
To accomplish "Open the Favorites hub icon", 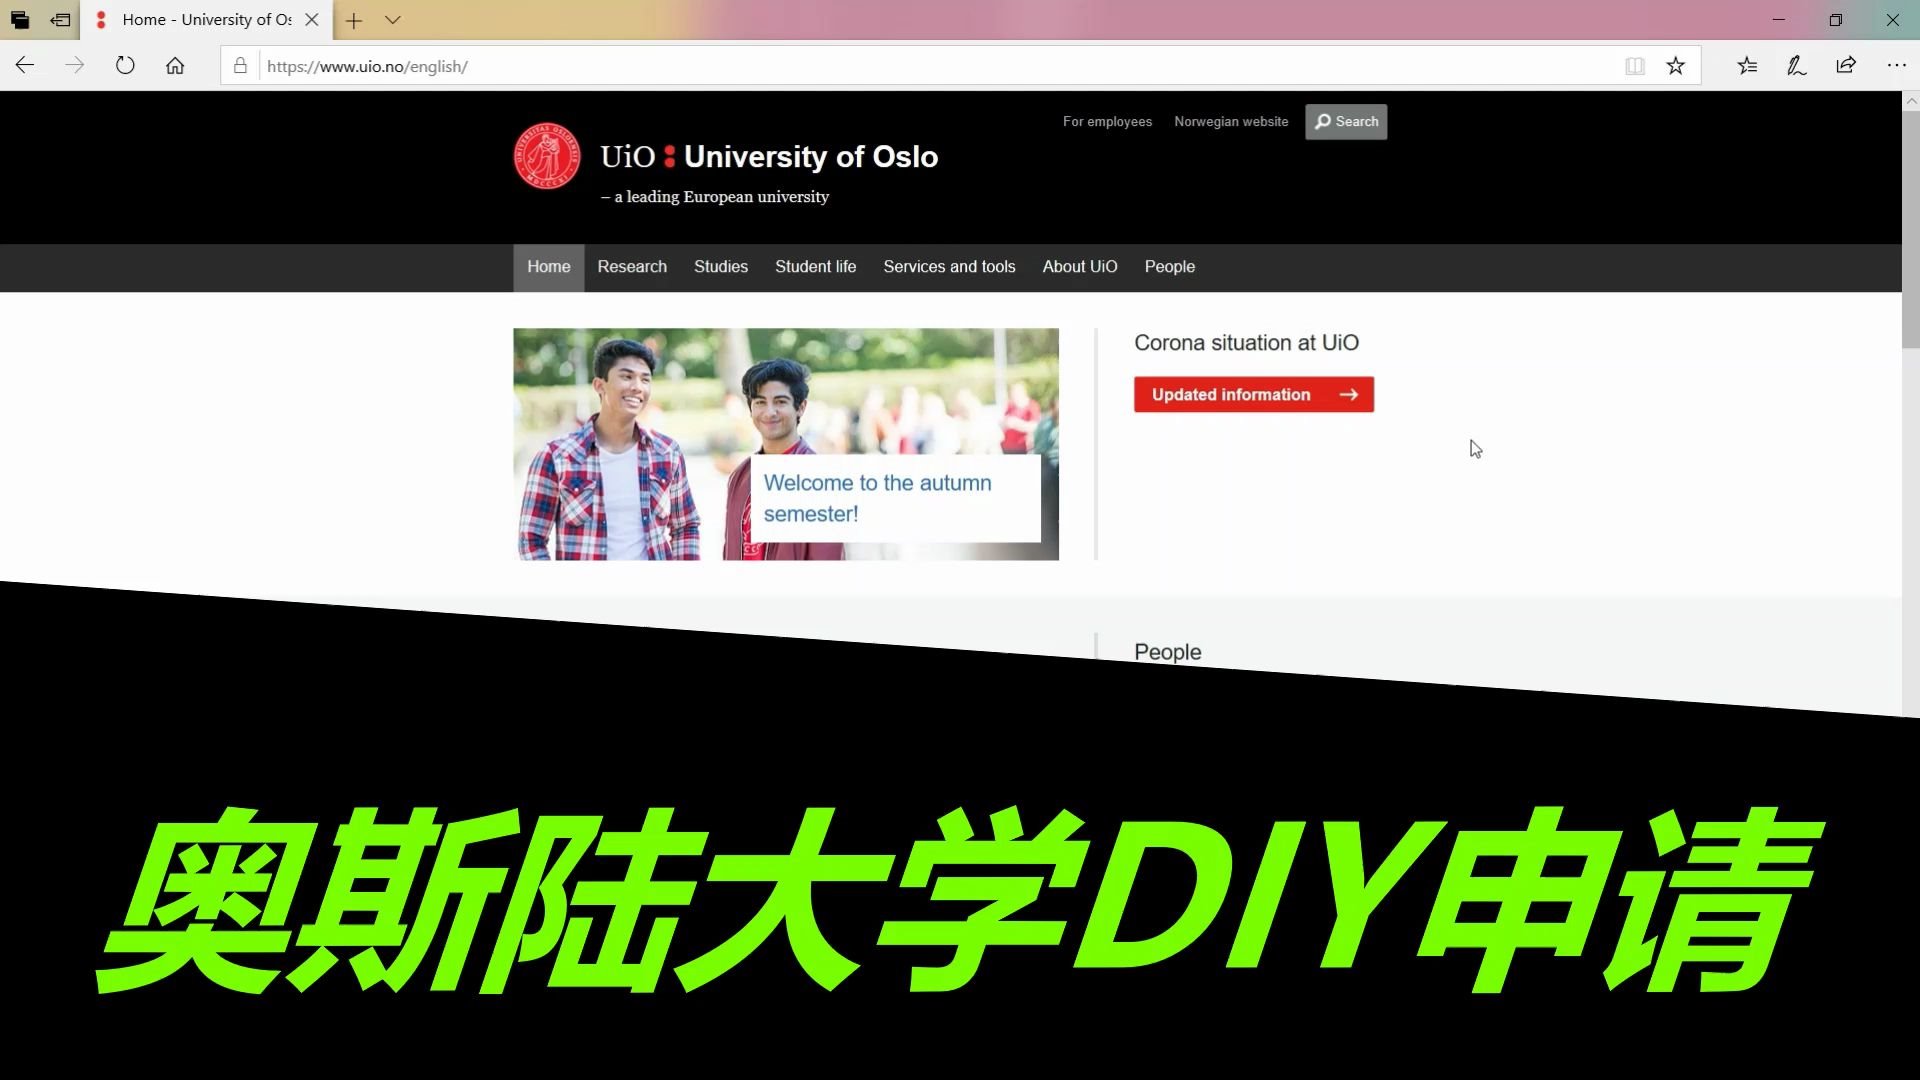I will [x=1747, y=66].
